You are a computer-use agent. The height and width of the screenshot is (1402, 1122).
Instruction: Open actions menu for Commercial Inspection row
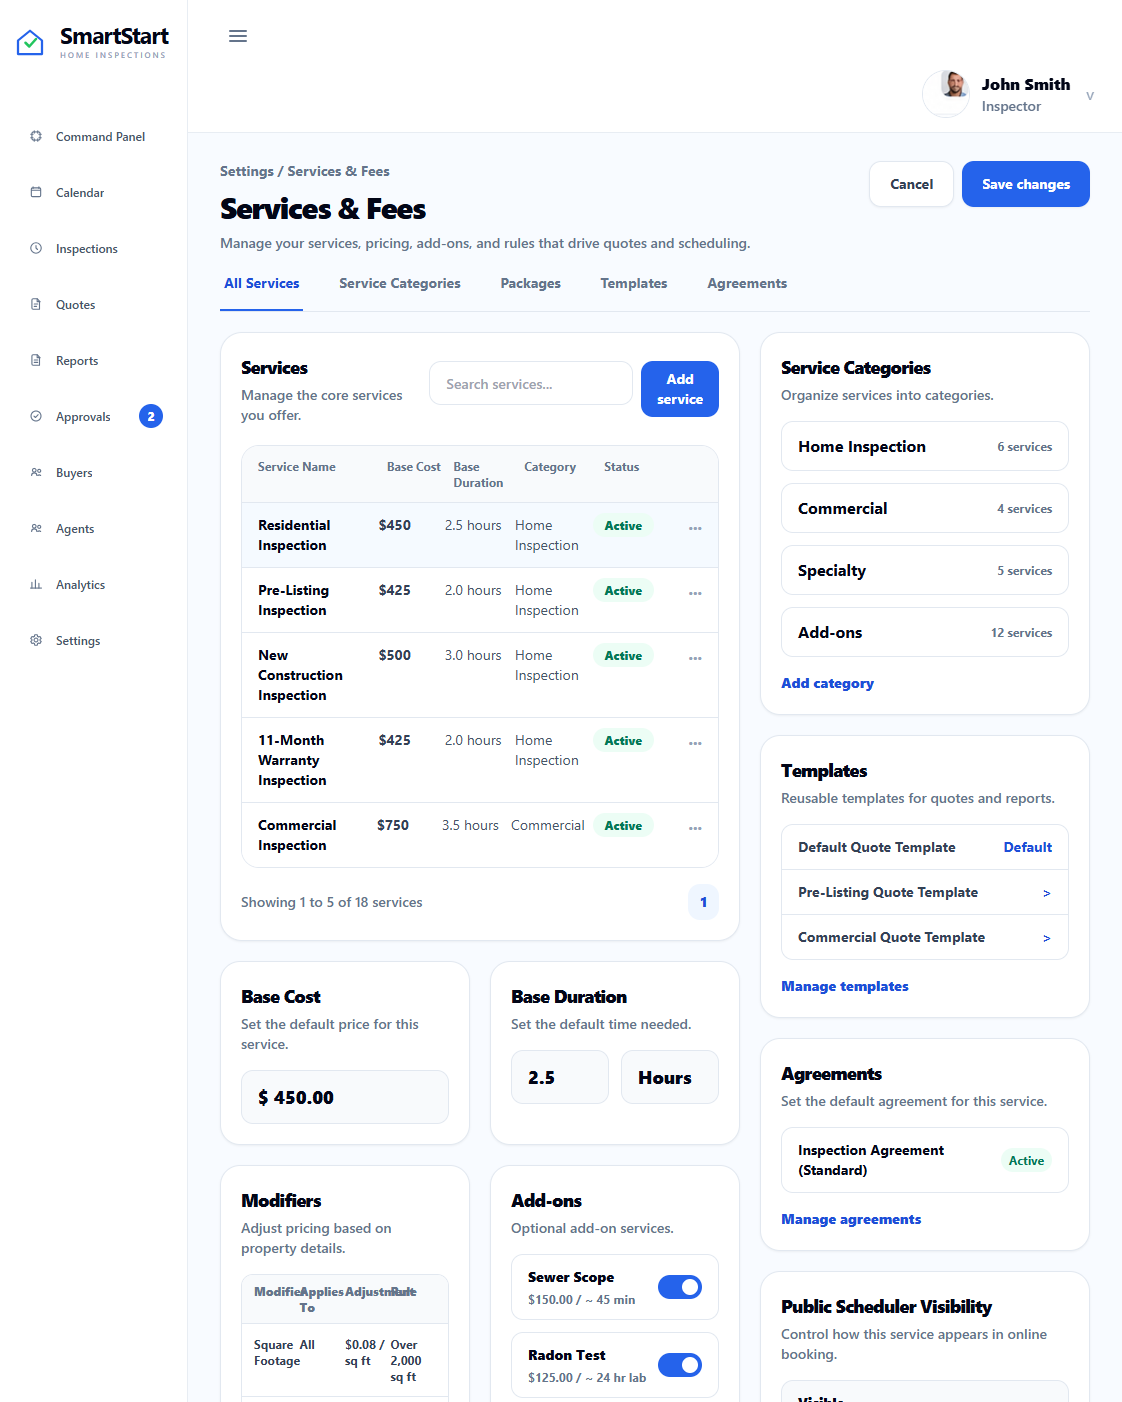click(x=695, y=828)
